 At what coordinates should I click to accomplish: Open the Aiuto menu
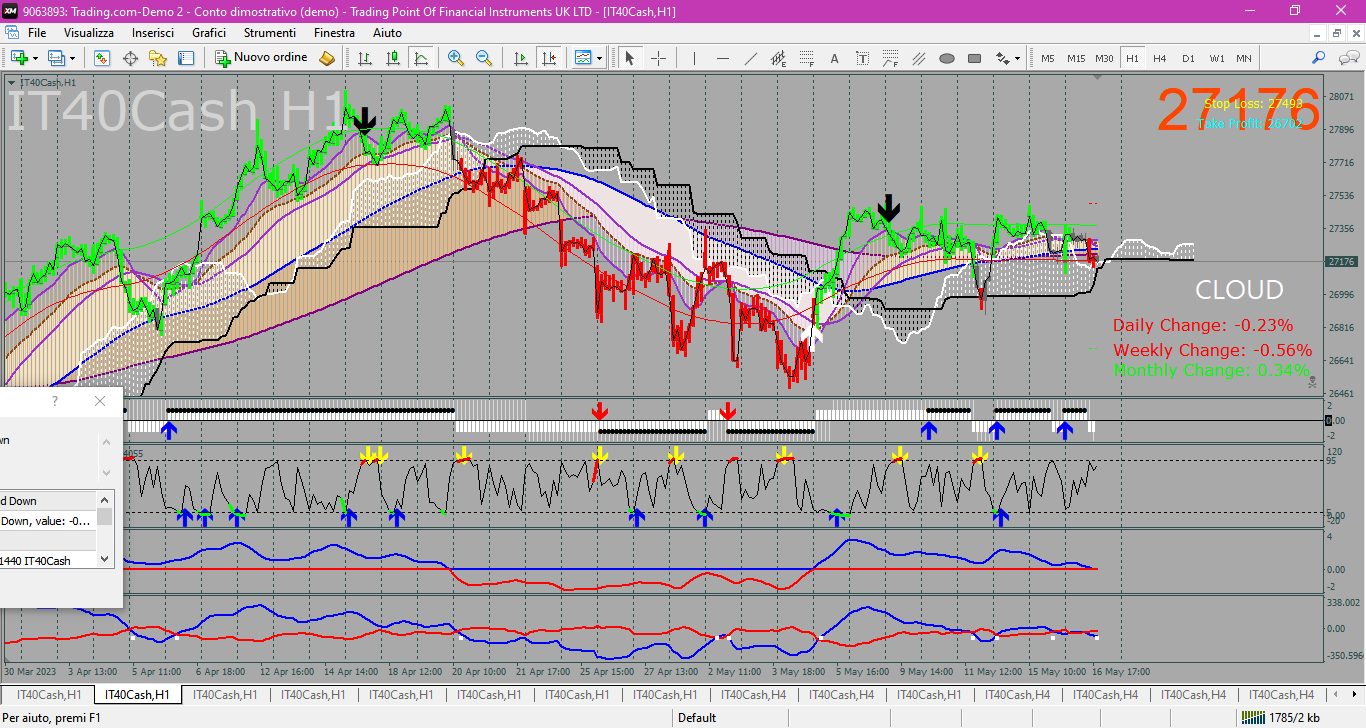(387, 33)
